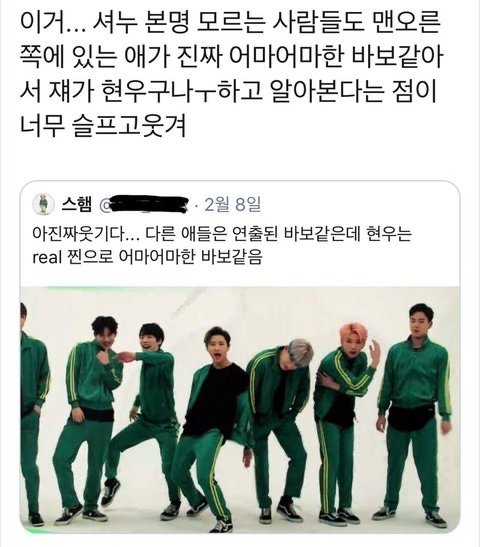The height and width of the screenshot is (547, 480).
Task: Tap the partially cropped member at left edge
Action: click(31, 412)
